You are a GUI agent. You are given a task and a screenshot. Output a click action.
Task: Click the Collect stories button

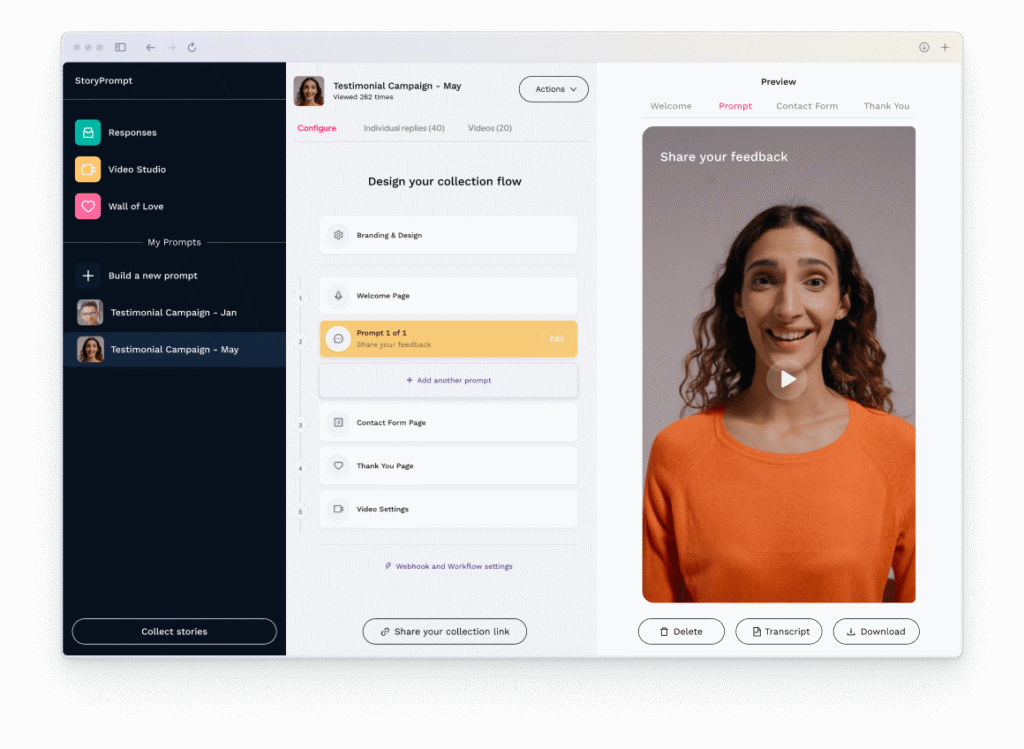pyautogui.click(x=174, y=631)
